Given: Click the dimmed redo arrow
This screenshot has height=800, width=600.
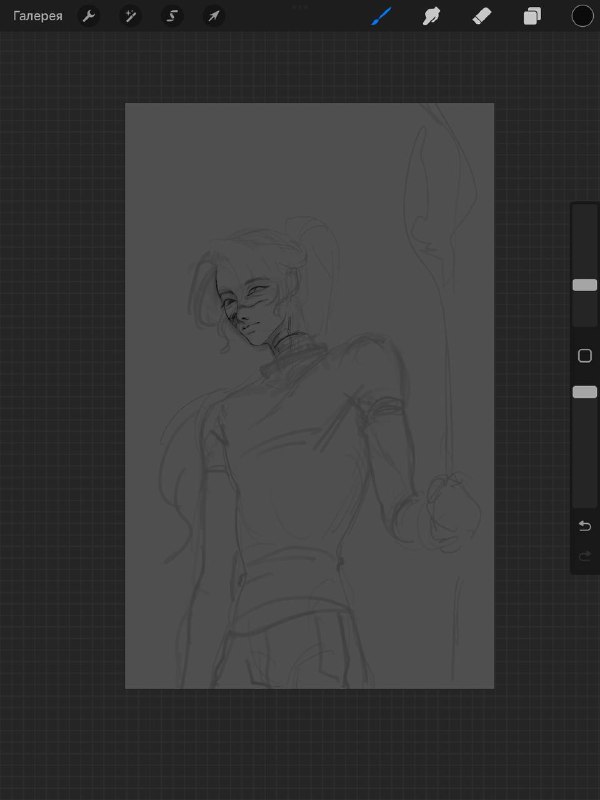Looking at the screenshot, I should (x=585, y=556).
